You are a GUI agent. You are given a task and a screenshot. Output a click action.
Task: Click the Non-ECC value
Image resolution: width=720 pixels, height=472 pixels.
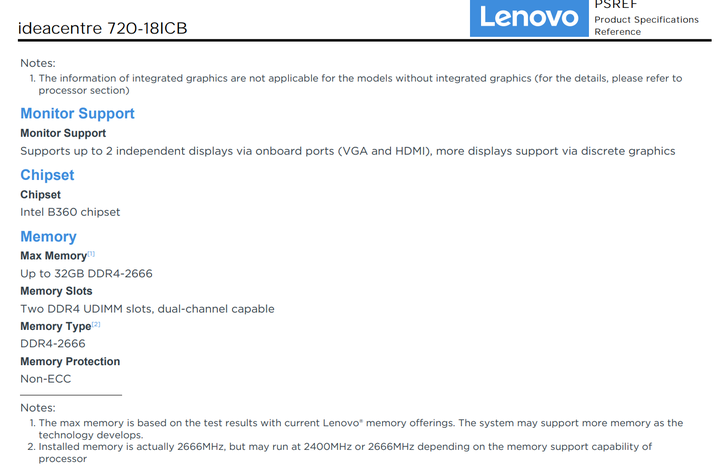[45, 379]
